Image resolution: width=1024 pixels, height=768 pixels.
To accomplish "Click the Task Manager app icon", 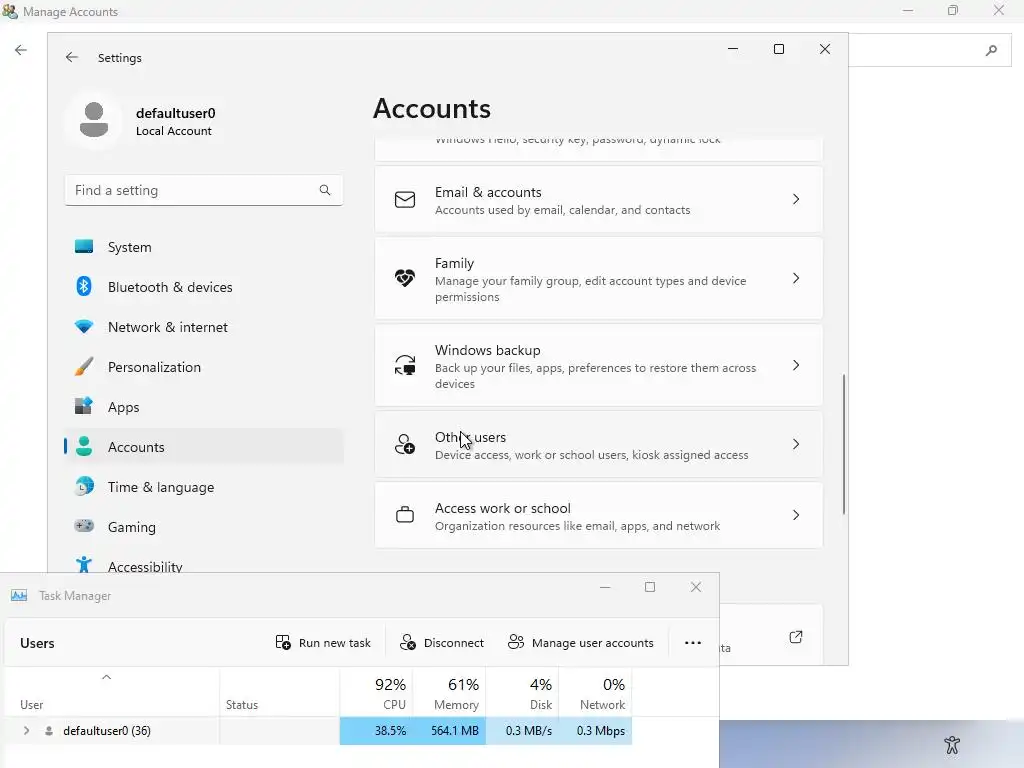I will pyautogui.click(x=19, y=595).
